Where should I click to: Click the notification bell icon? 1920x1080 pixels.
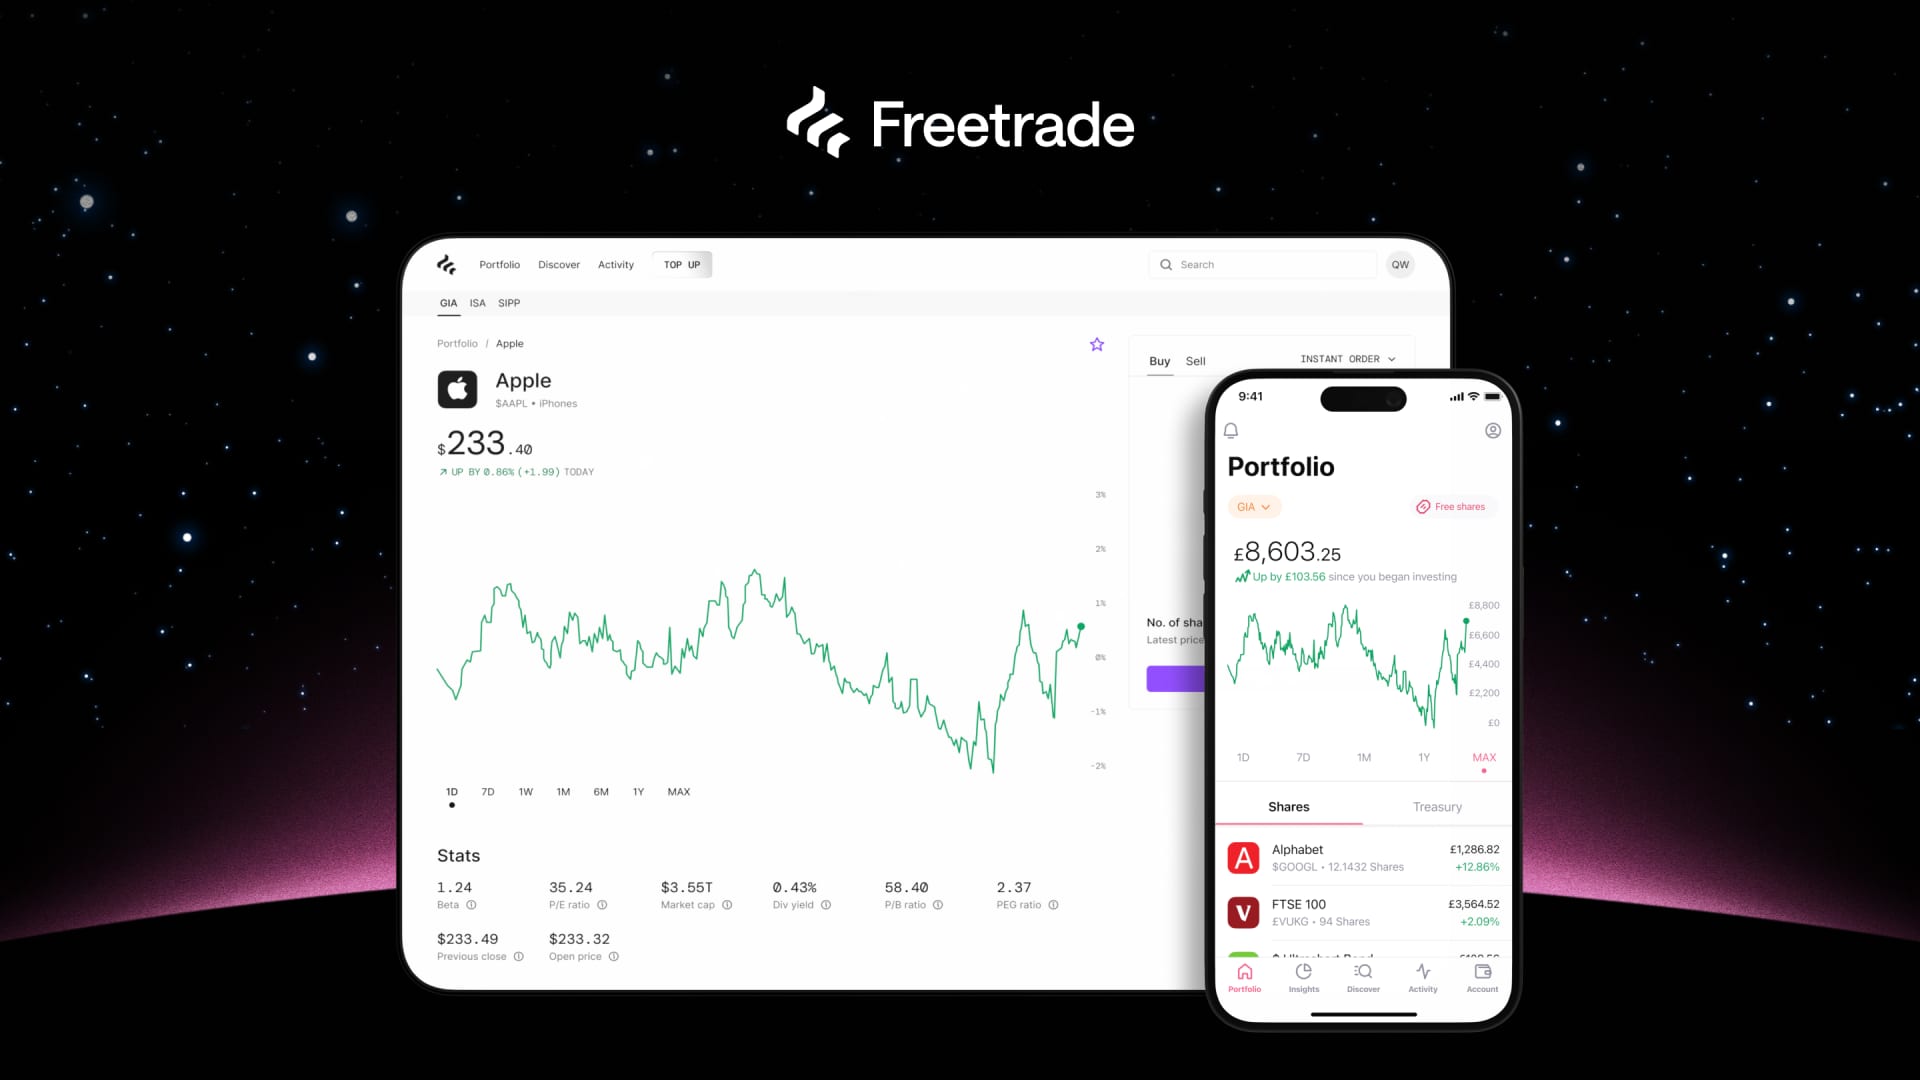pos(1230,430)
